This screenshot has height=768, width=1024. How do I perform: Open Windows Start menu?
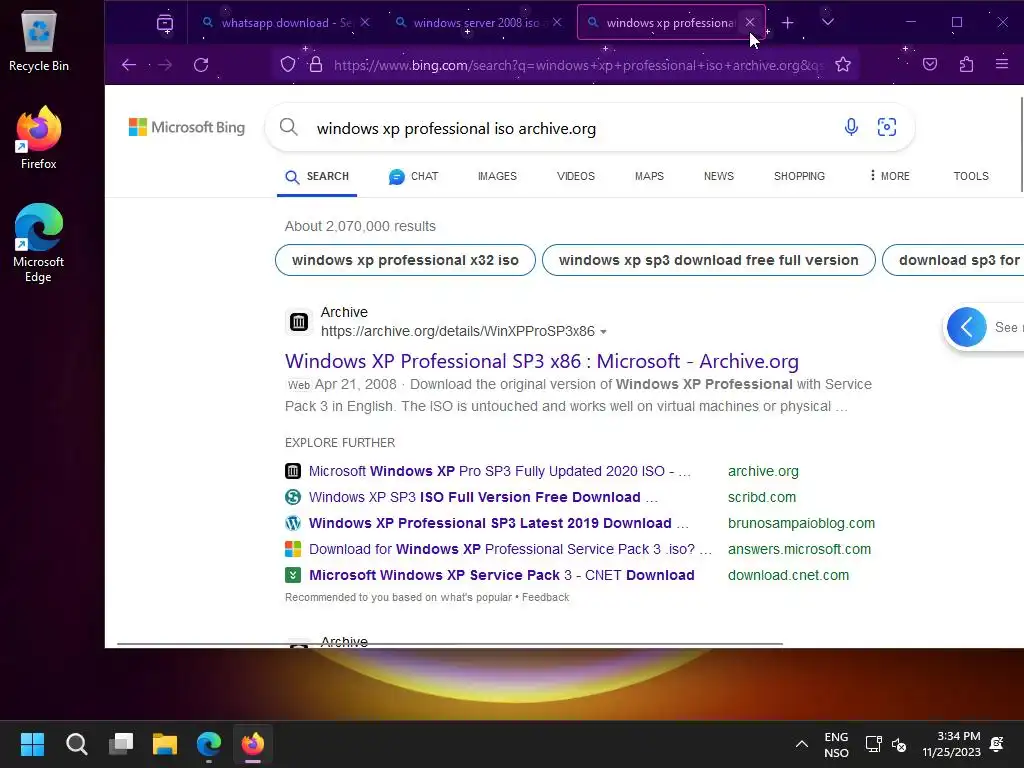tap(32, 744)
